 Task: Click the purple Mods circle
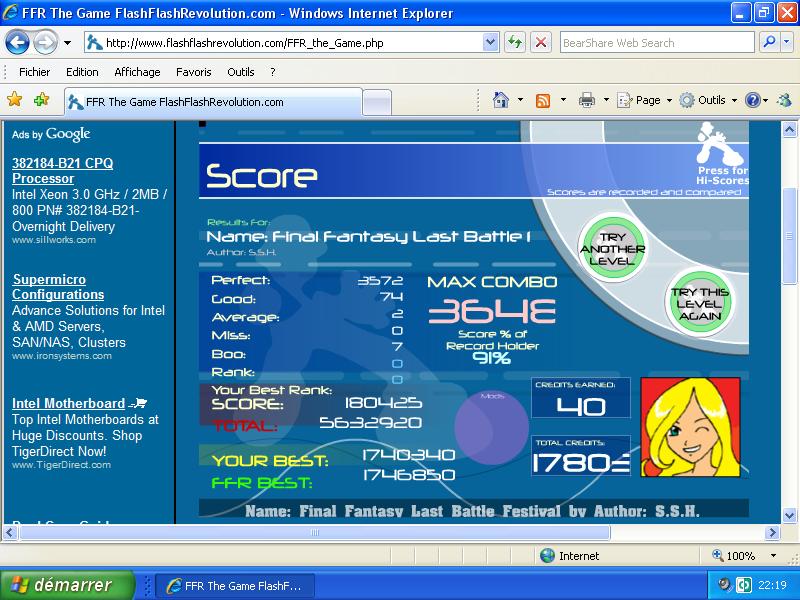[x=491, y=427]
